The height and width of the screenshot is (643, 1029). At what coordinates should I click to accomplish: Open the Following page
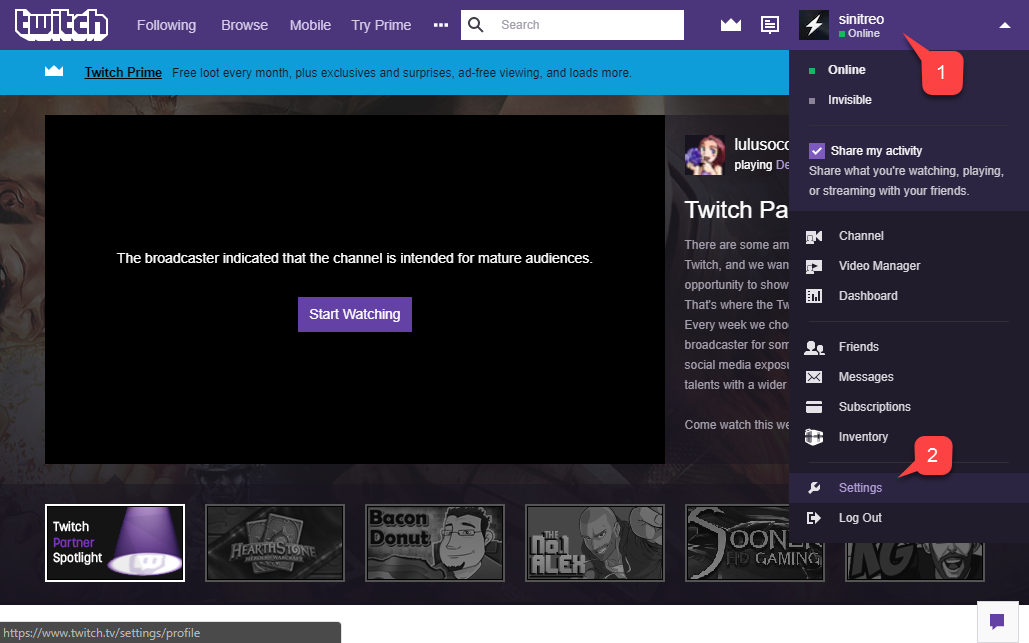tap(166, 25)
